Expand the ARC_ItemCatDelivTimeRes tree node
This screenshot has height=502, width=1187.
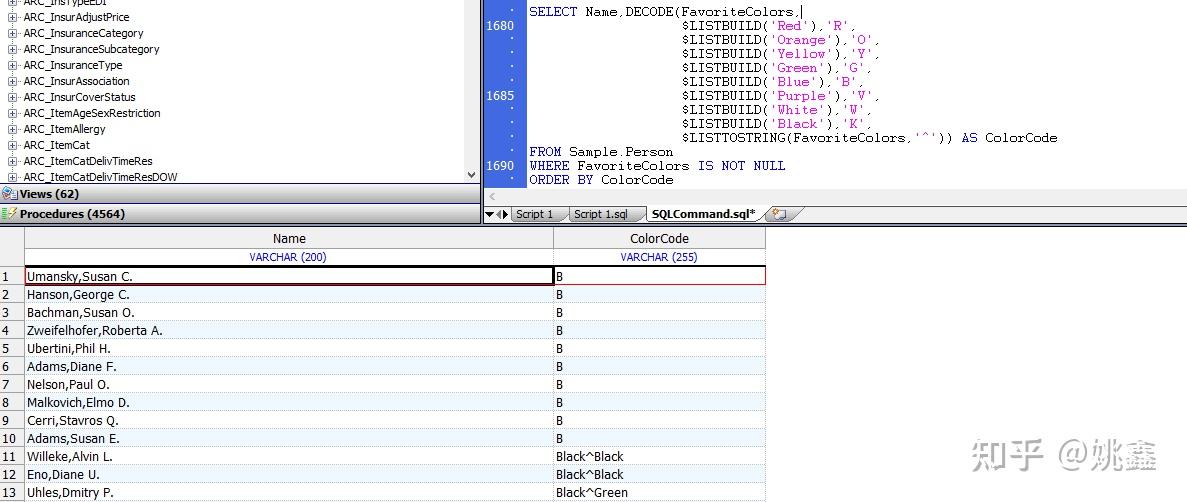[x=12, y=161]
